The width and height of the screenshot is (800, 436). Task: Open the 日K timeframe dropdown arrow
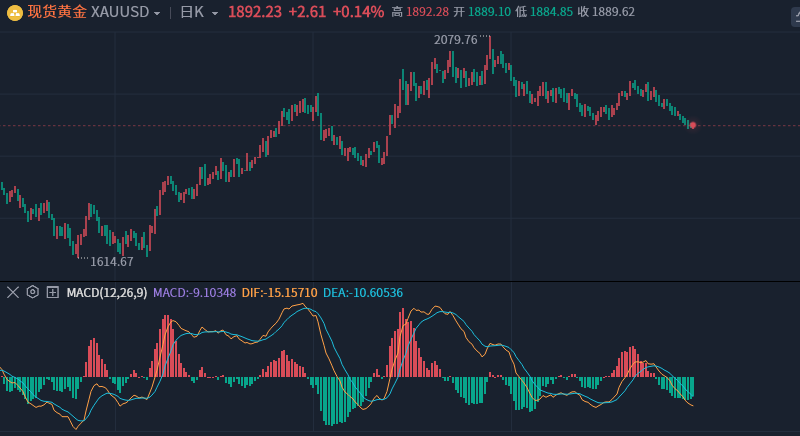click(215, 13)
